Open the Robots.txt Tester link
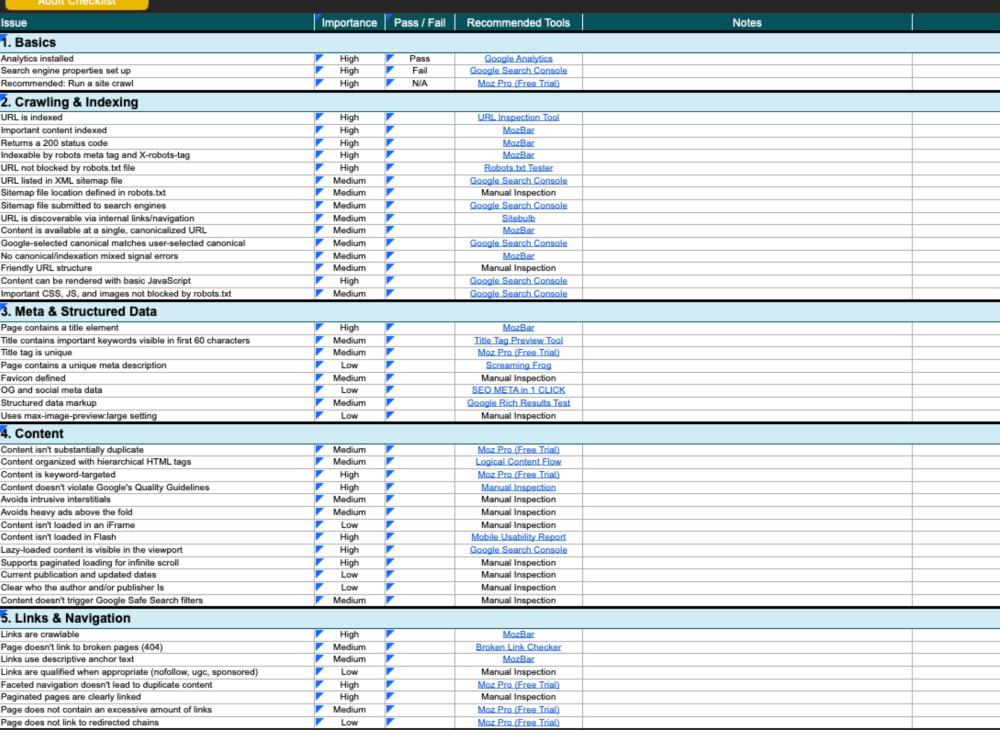Viewport: 1000px width, 750px height. click(x=518, y=168)
